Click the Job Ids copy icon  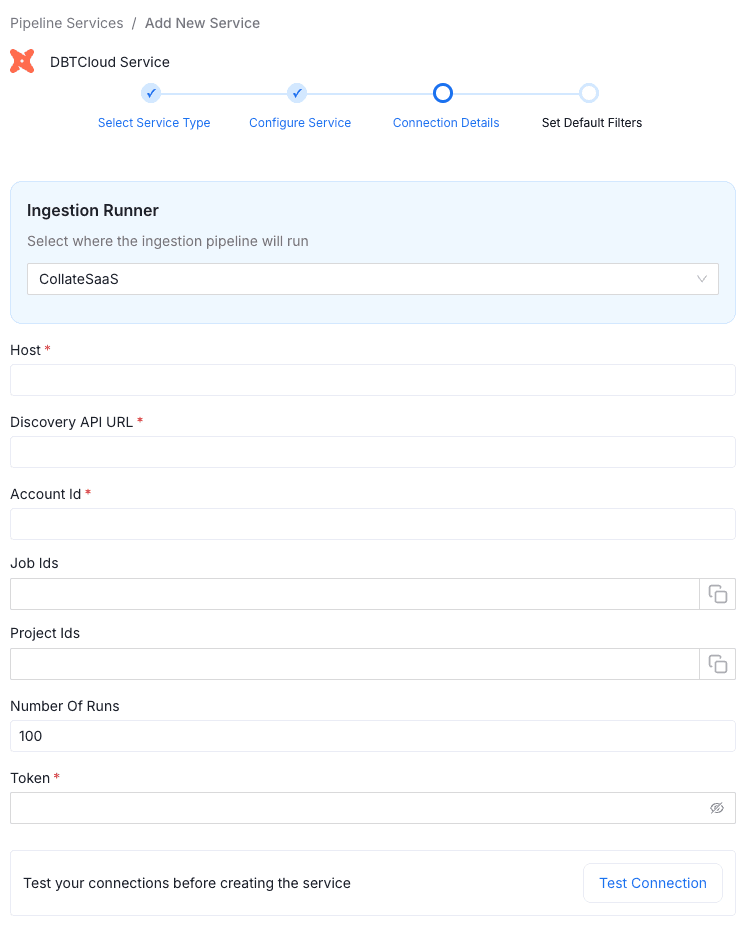pyautogui.click(x=717, y=594)
